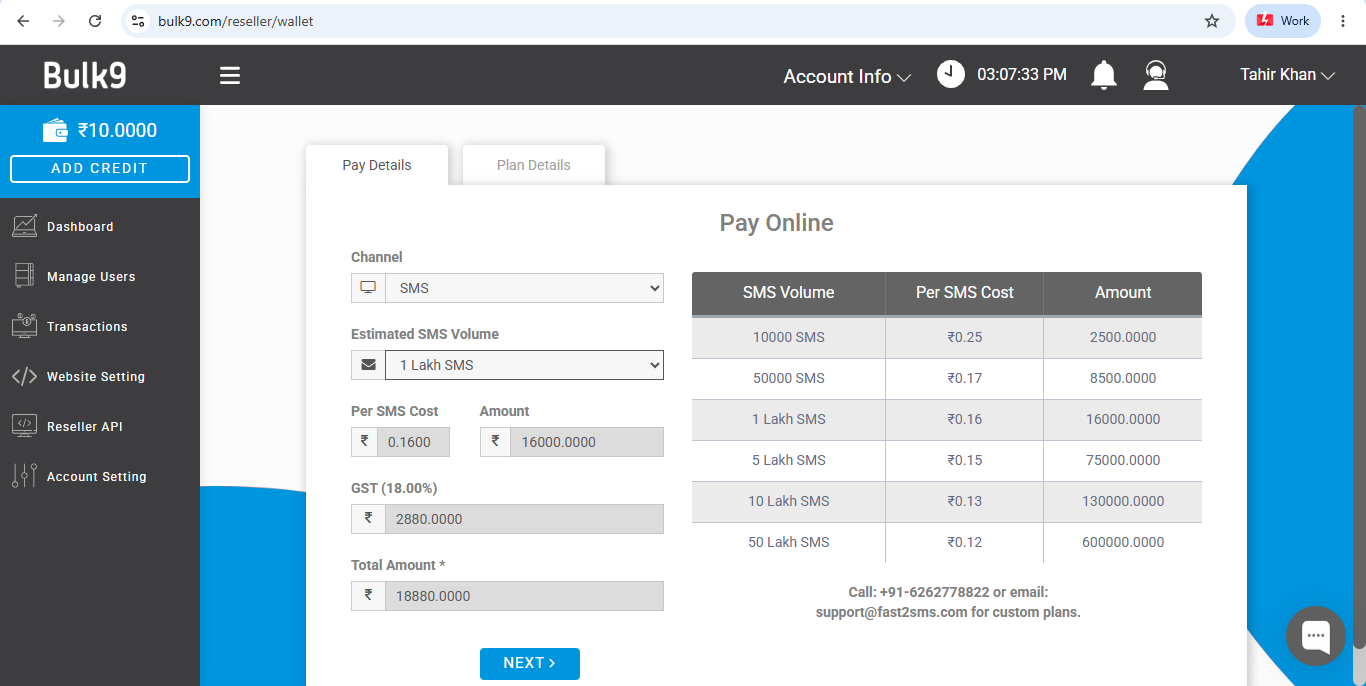Viewport: 1366px width, 686px height.
Task: Click the Dashboard chart icon
Action: click(25, 226)
